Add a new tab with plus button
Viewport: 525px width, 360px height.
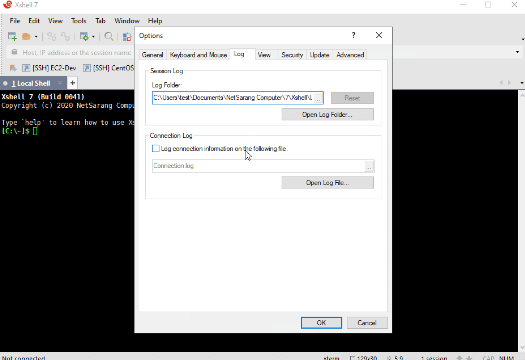pyautogui.click(x=72, y=82)
